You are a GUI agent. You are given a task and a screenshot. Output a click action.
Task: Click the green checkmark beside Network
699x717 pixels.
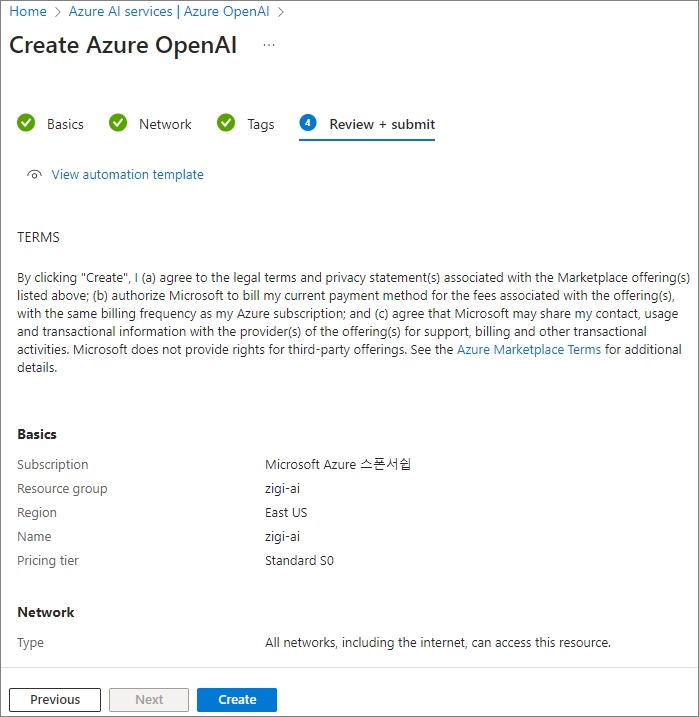coord(118,123)
